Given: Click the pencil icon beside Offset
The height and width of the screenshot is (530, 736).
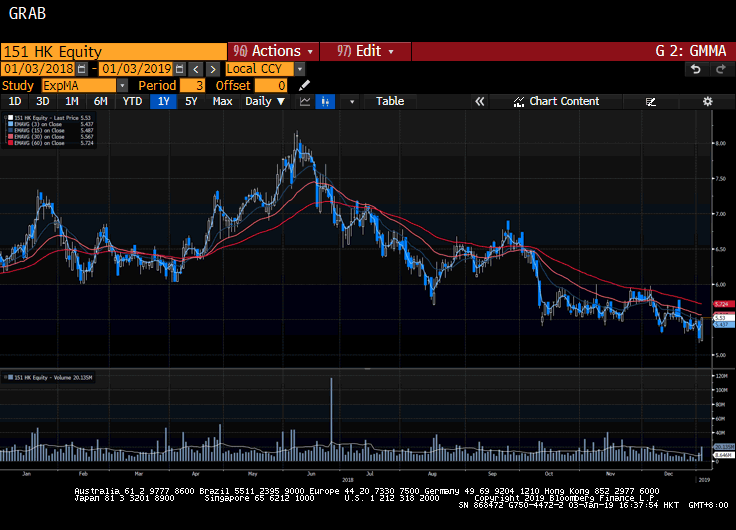Looking at the screenshot, I should point(304,85).
